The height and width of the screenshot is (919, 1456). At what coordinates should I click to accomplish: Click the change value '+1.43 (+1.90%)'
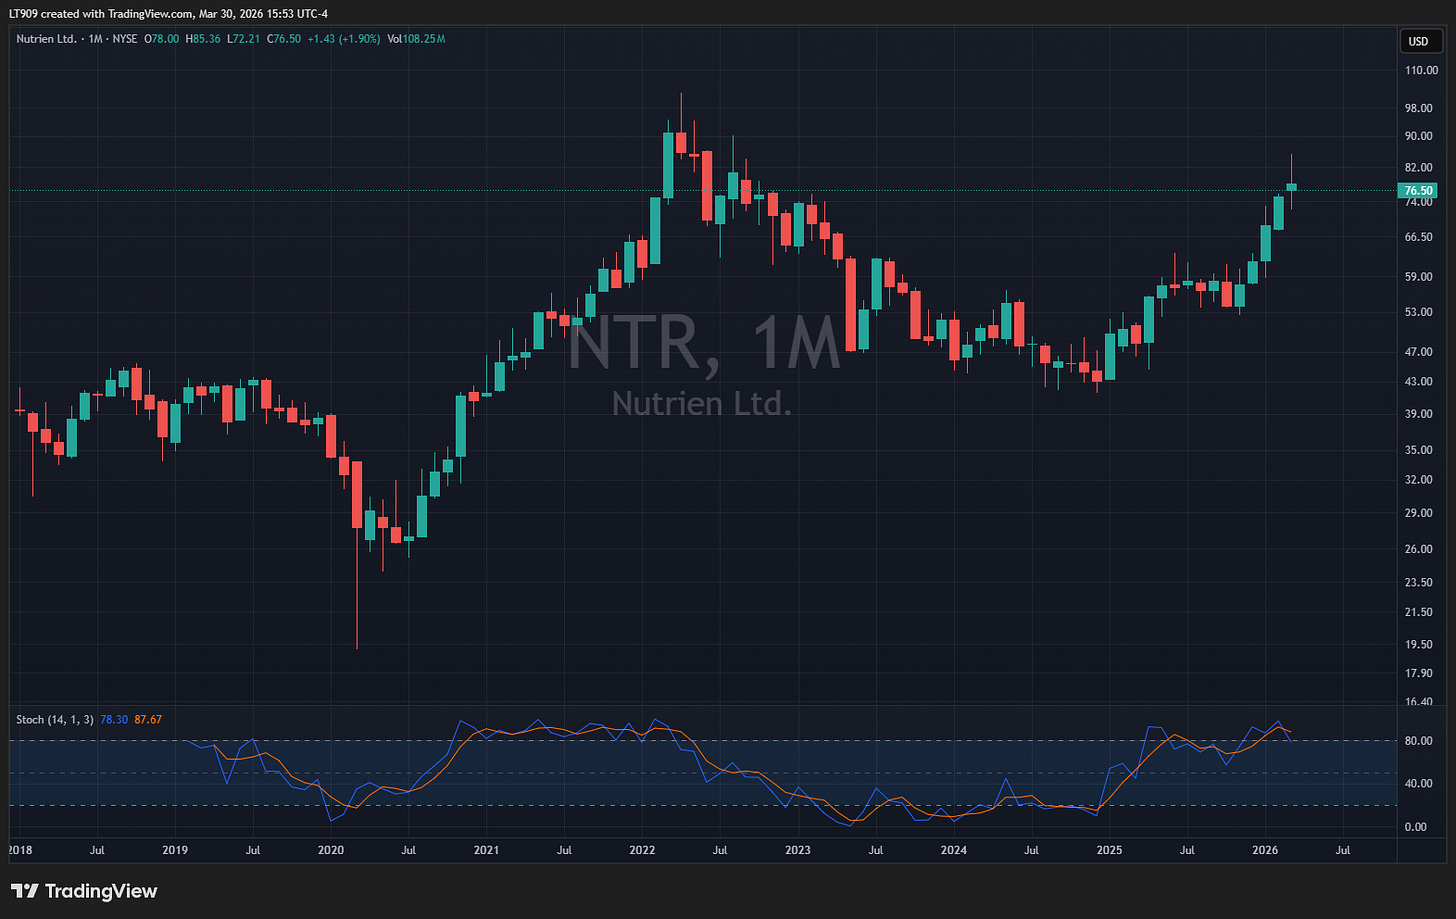tap(343, 39)
